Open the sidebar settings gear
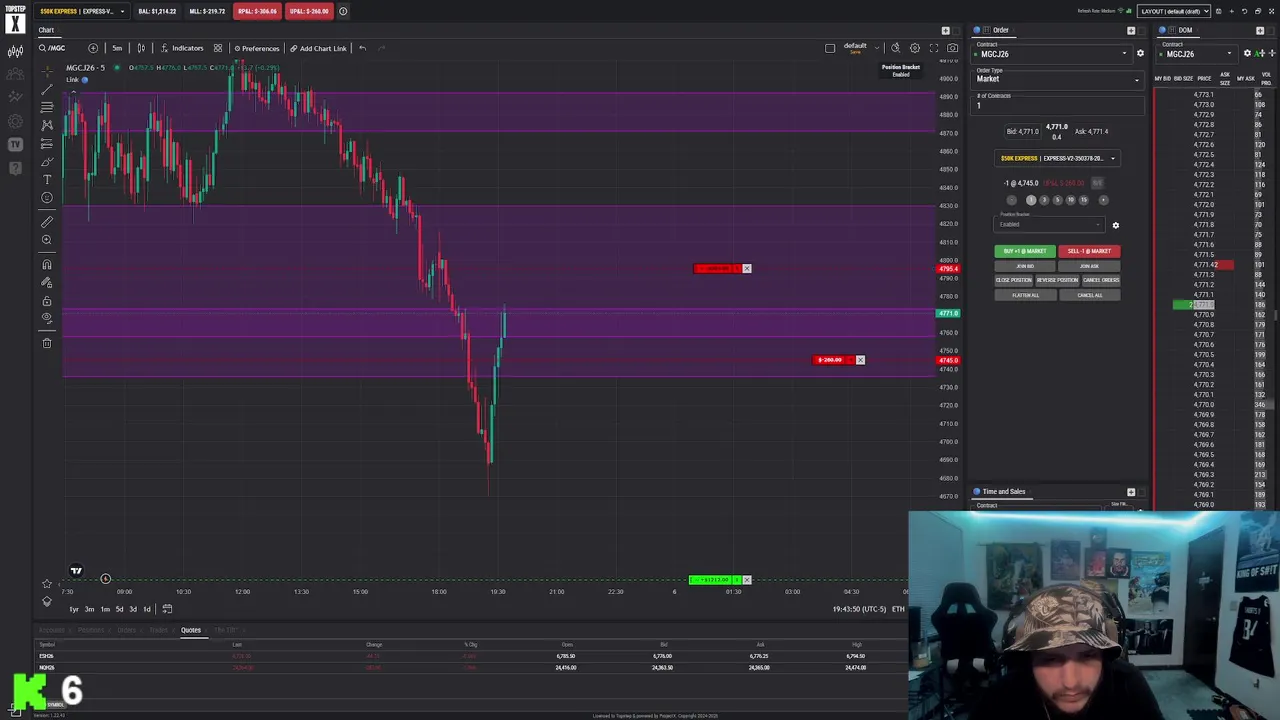 15,122
